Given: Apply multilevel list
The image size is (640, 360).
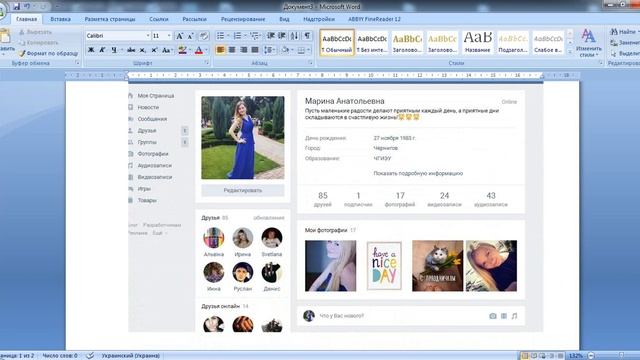Looking at the screenshot, I should click(x=254, y=36).
